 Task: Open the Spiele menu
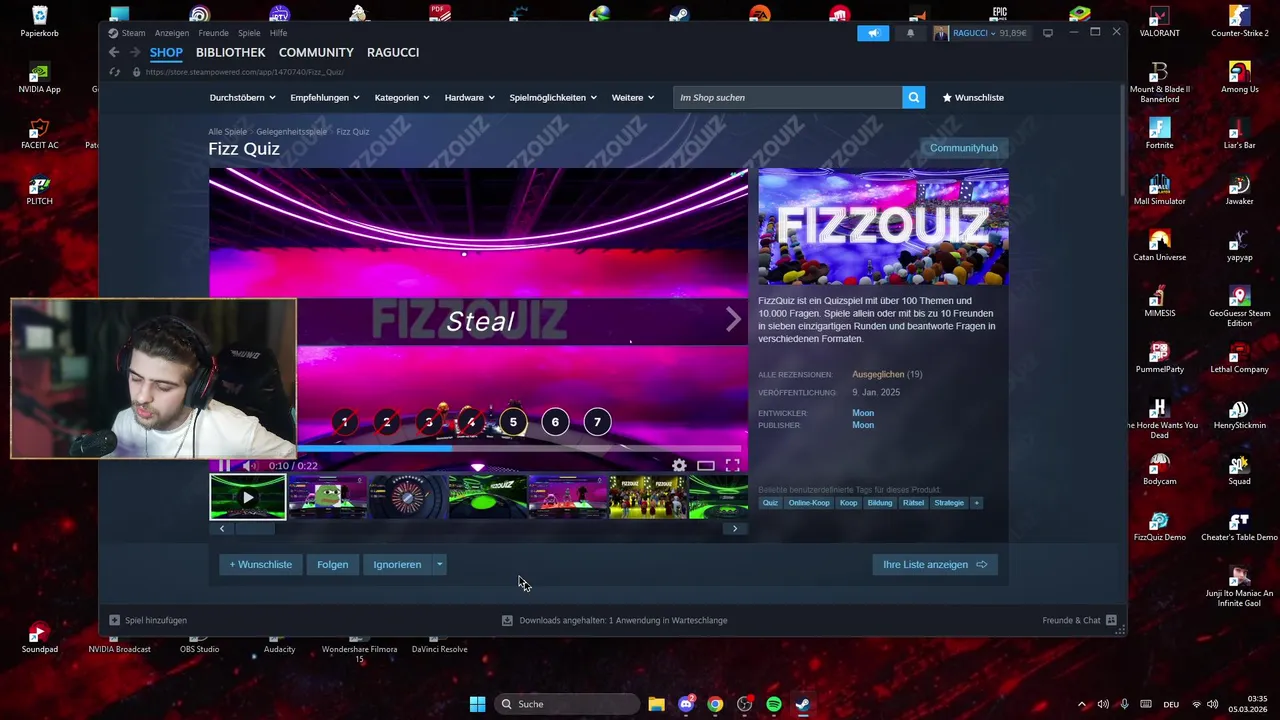point(249,33)
